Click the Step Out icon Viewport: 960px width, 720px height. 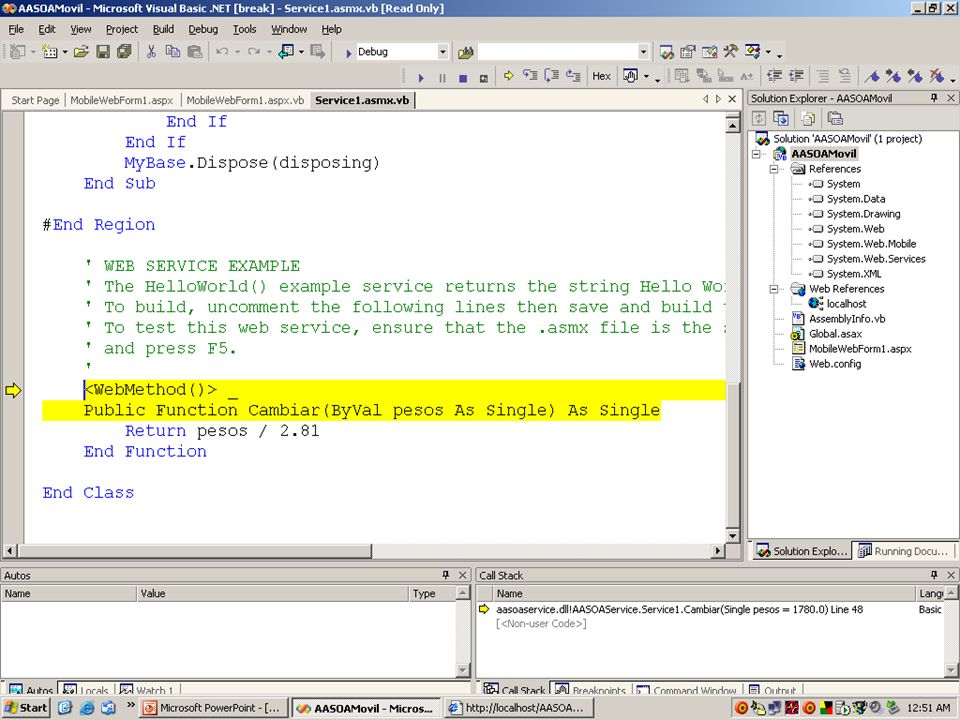pos(573,76)
